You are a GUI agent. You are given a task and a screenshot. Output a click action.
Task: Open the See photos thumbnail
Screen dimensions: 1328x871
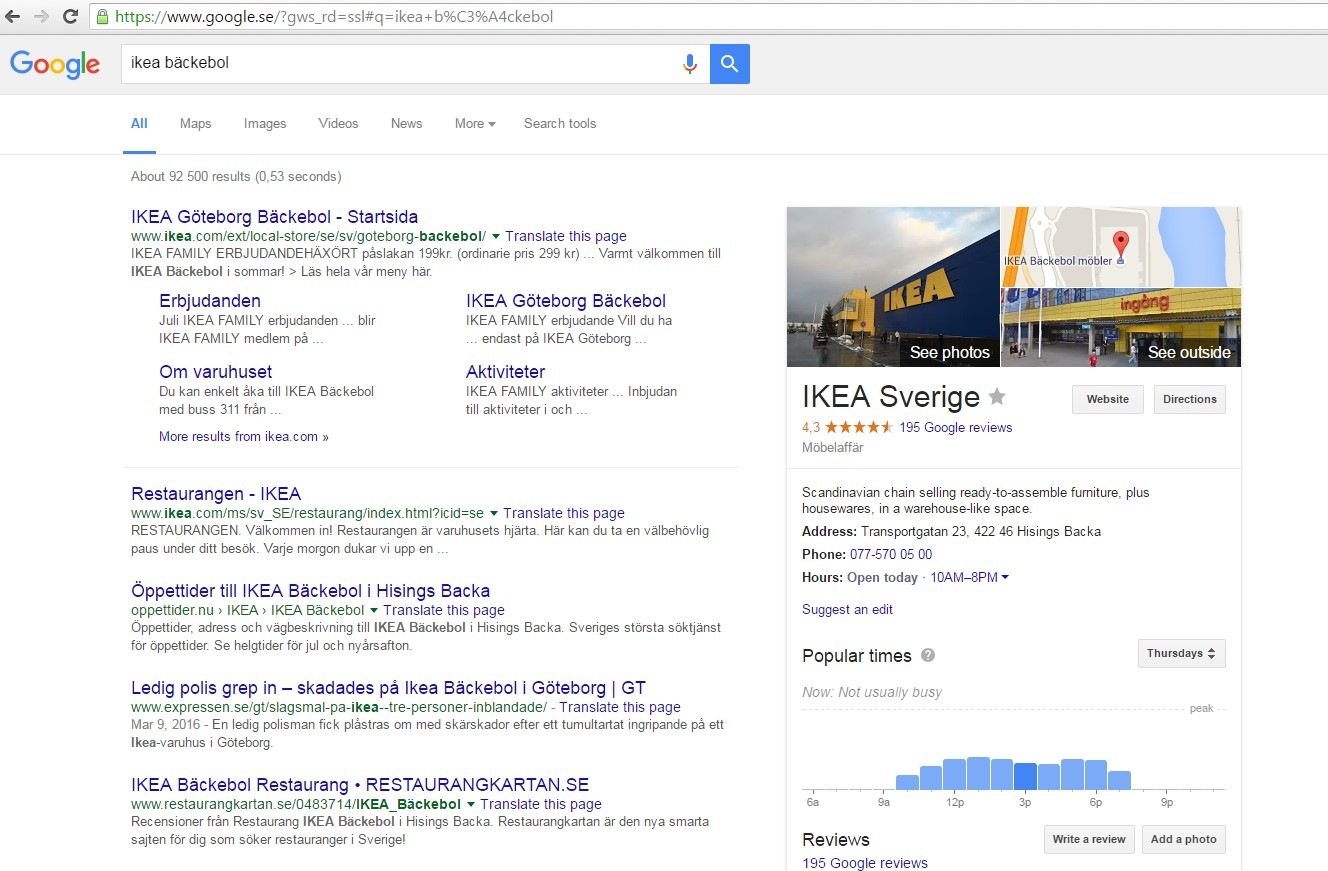click(x=893, y=287)
